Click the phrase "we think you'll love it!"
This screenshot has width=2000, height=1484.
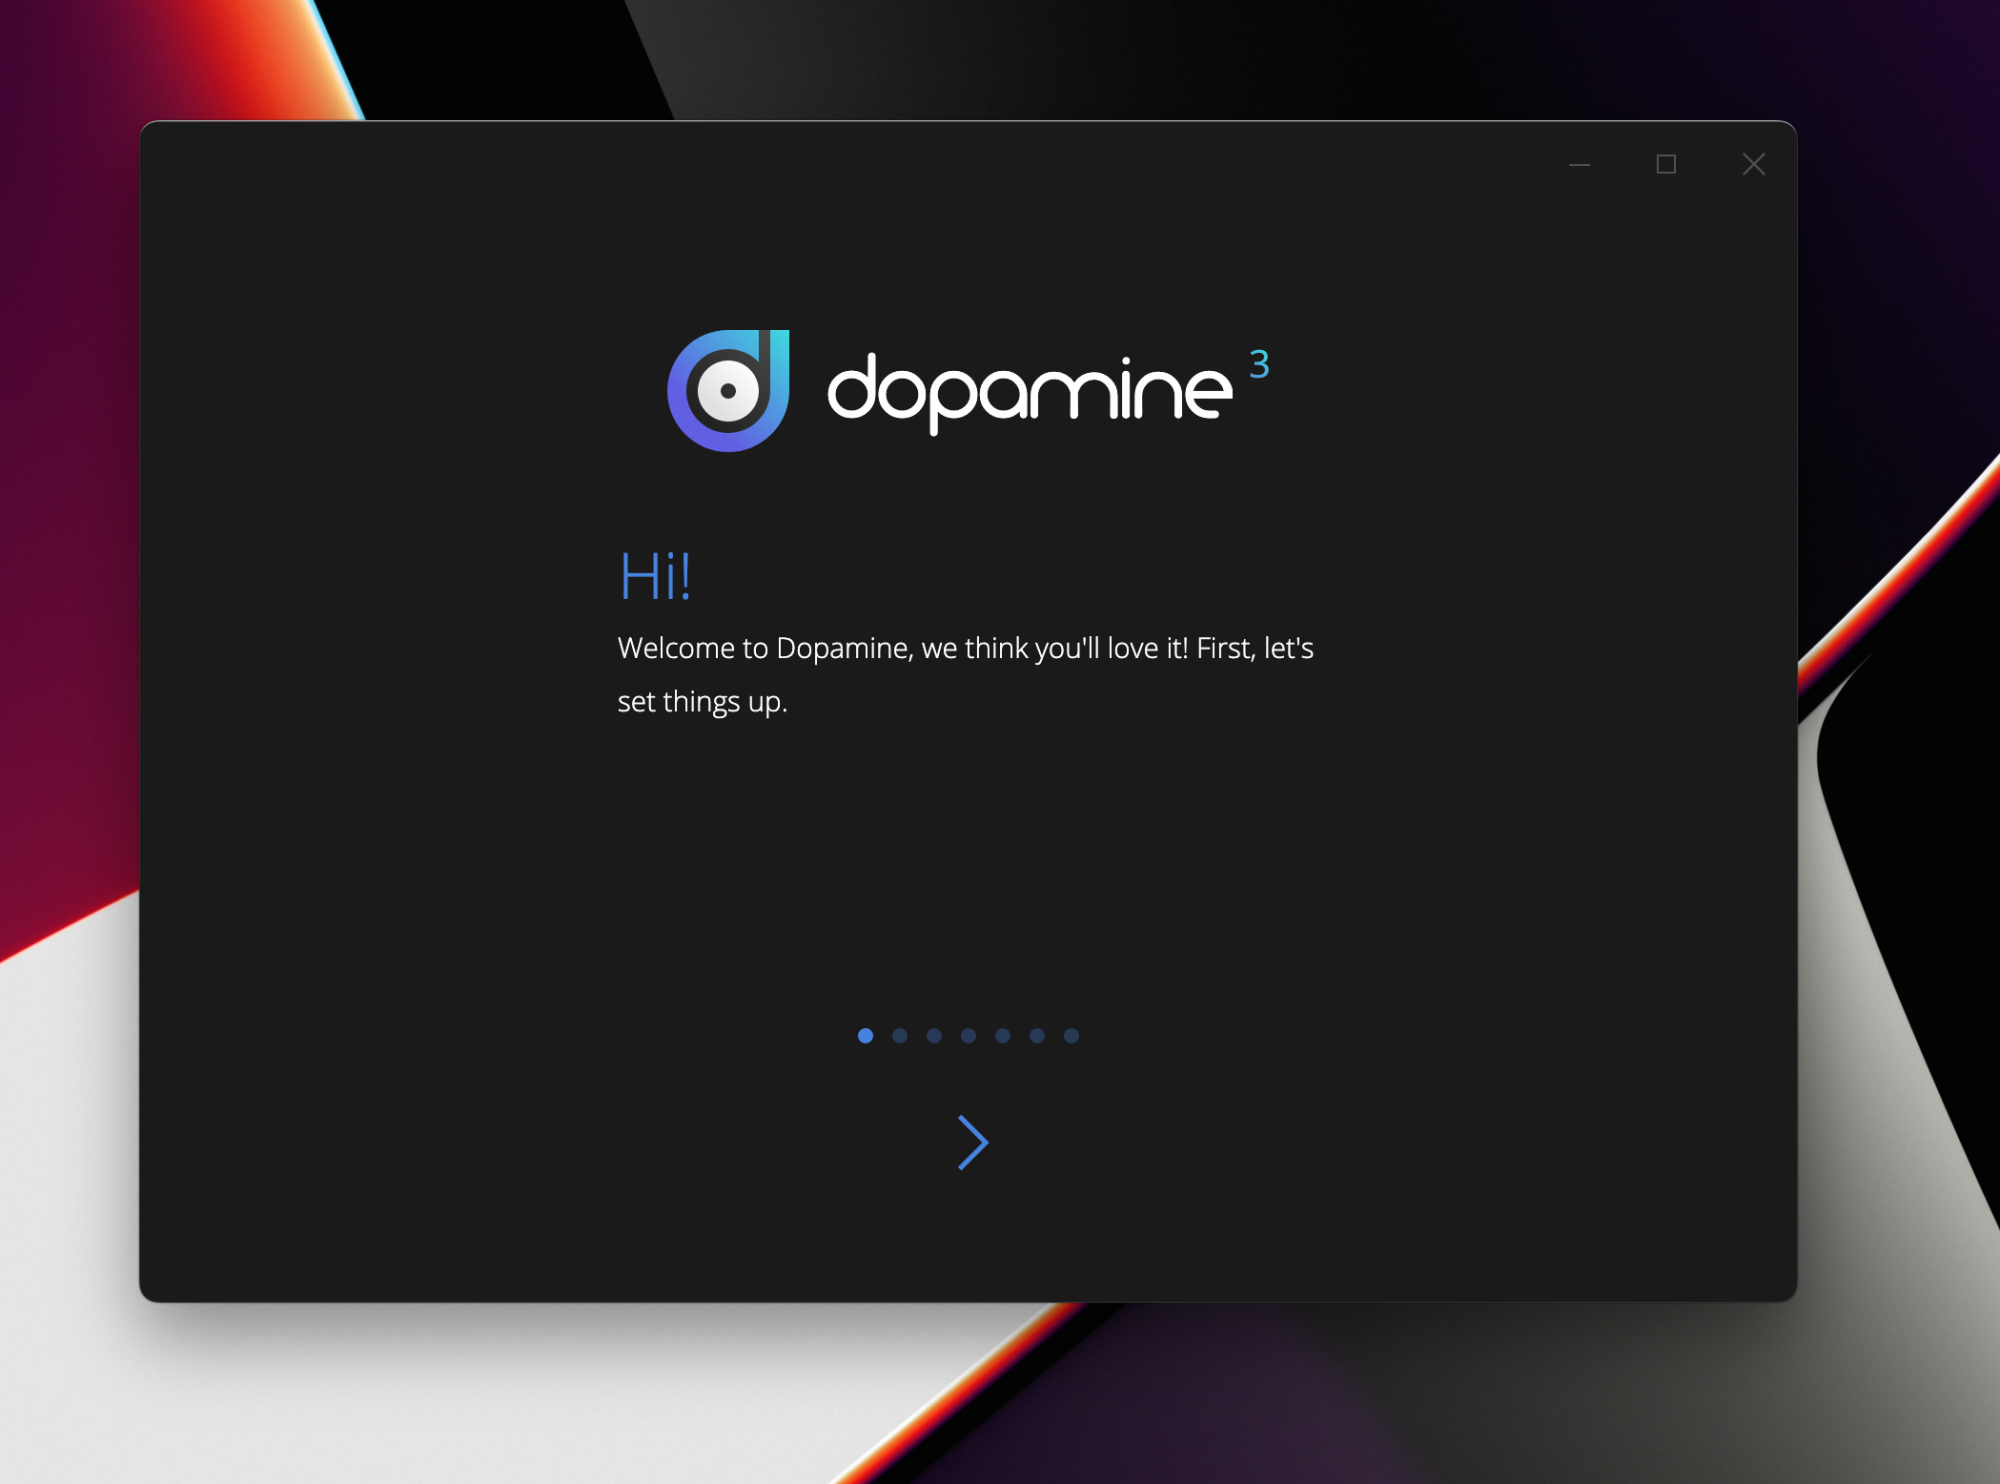pyautogui.click(x=1054, y=649)
